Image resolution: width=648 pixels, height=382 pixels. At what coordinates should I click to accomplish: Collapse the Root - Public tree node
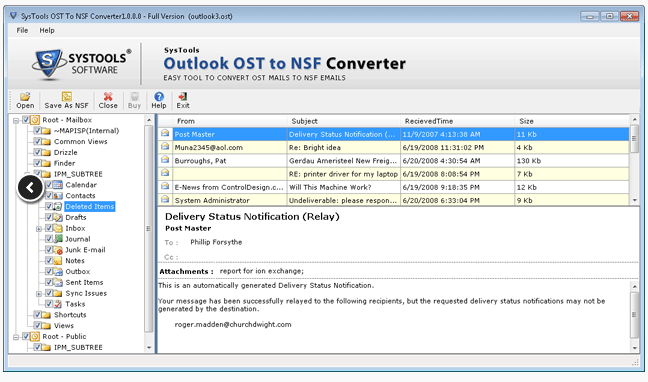pos(16,337)
